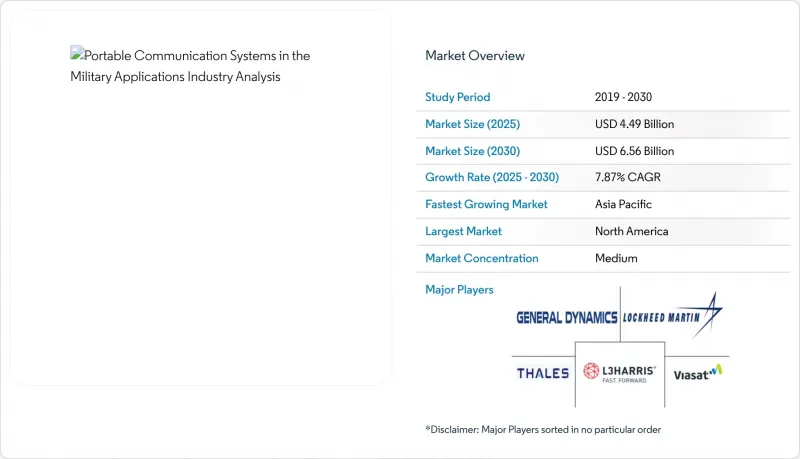Click the Study Period label
Image resolution: width=800 pixels, height=459 pixels.
pyautogui.click(x=458, y=97)
